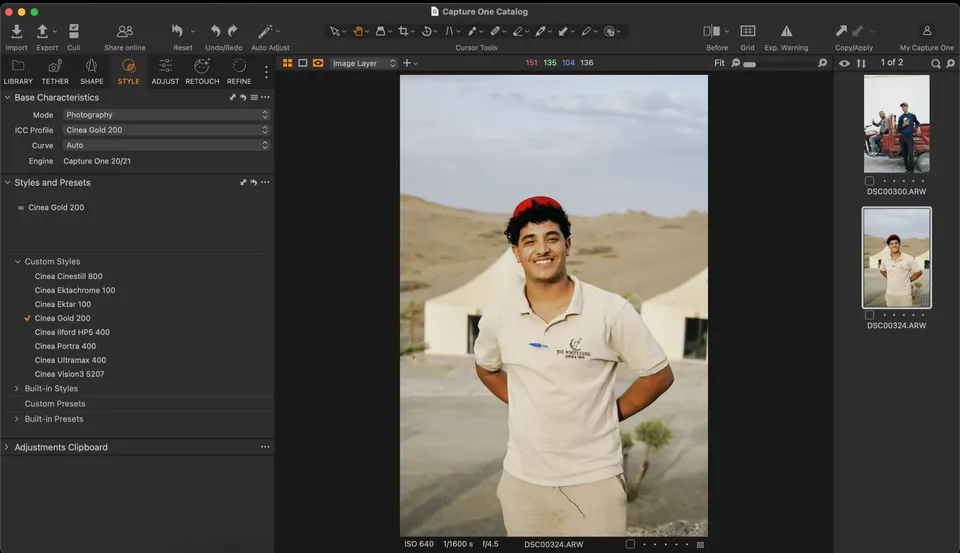Click the Undo arrow icon
This screenshot has height=553, width=960.
click(x=216, y=31)
